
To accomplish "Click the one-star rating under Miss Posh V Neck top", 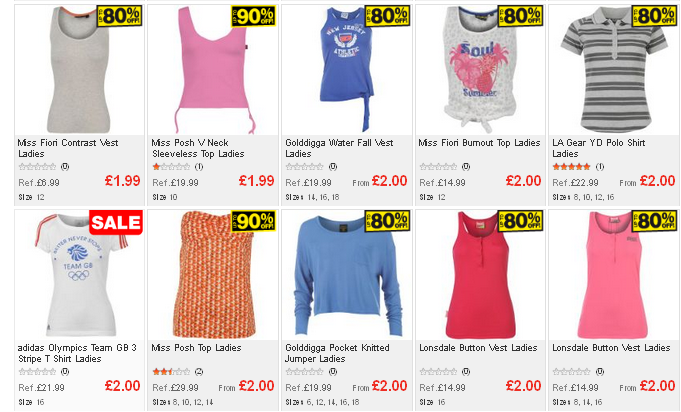I will 171,167.
